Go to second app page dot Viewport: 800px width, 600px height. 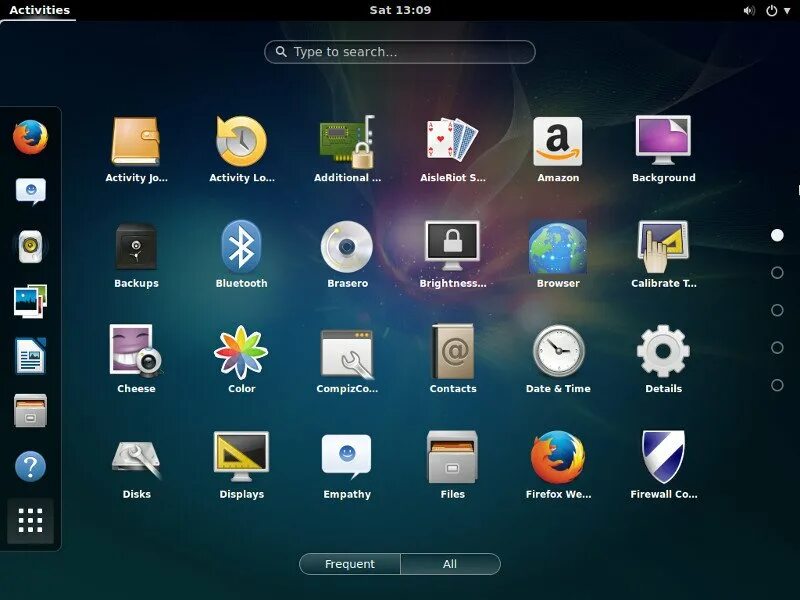click(777, 272)
